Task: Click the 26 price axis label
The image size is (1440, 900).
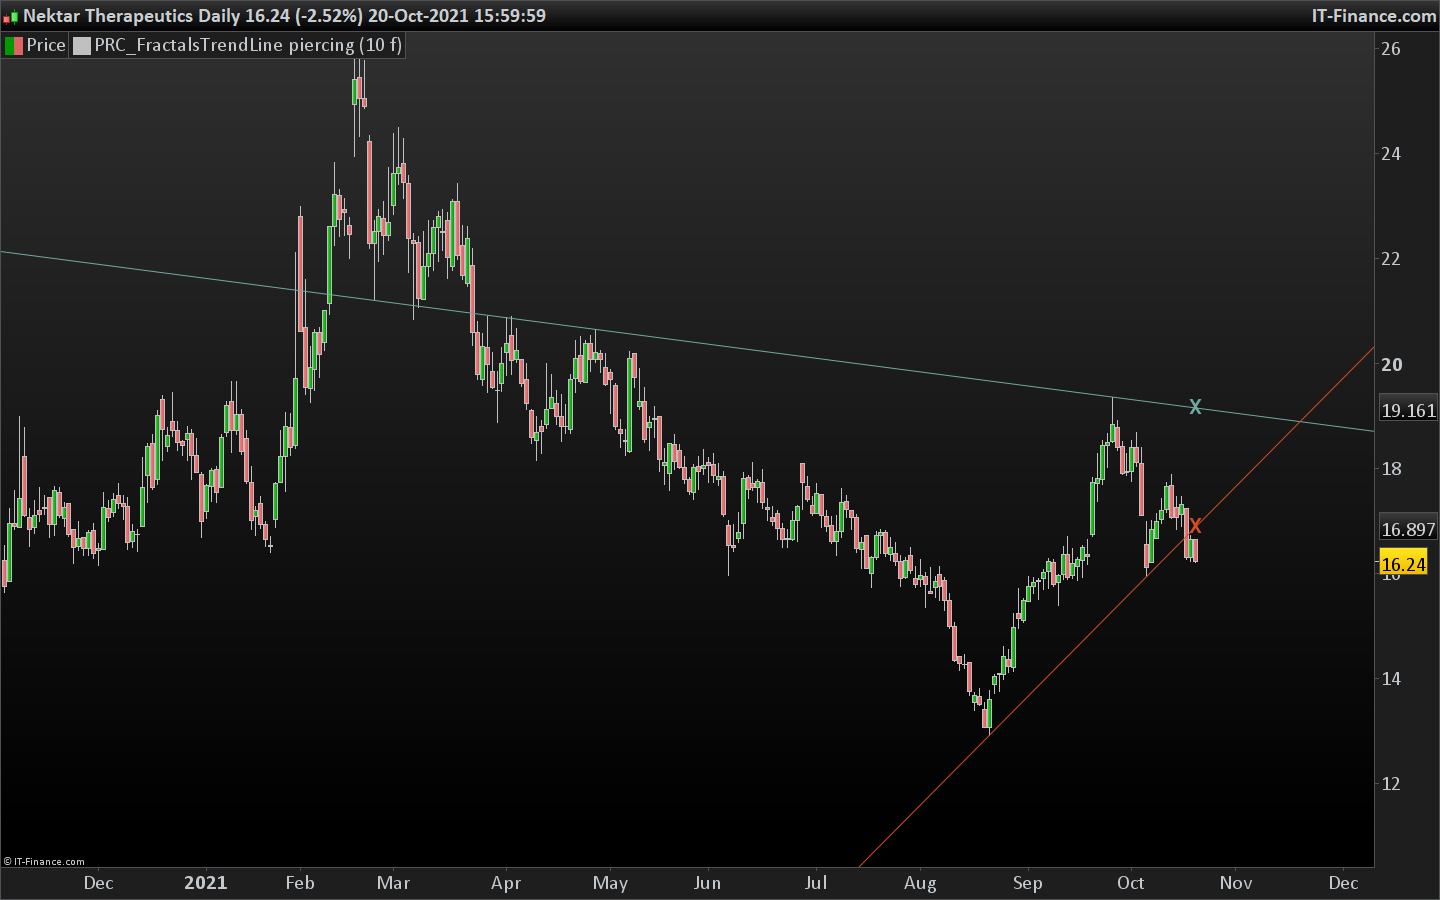Action: (1391, 49)
